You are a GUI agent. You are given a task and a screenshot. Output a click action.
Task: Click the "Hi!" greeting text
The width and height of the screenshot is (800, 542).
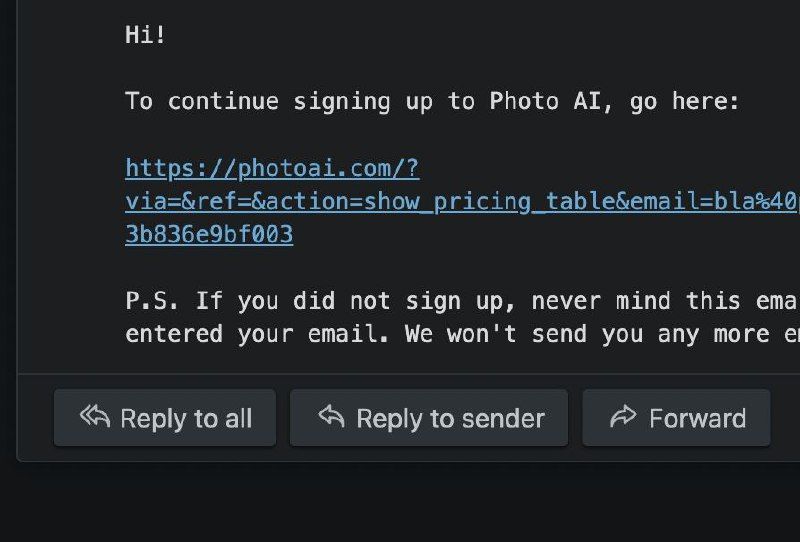146,35
